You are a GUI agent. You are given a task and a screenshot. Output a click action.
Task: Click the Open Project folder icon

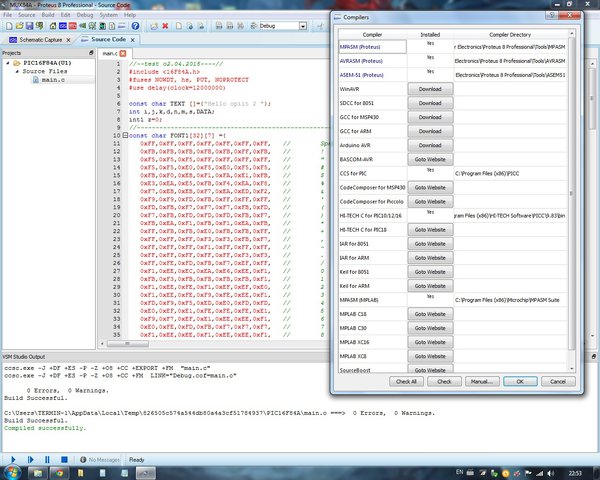(x=20, y=26)
